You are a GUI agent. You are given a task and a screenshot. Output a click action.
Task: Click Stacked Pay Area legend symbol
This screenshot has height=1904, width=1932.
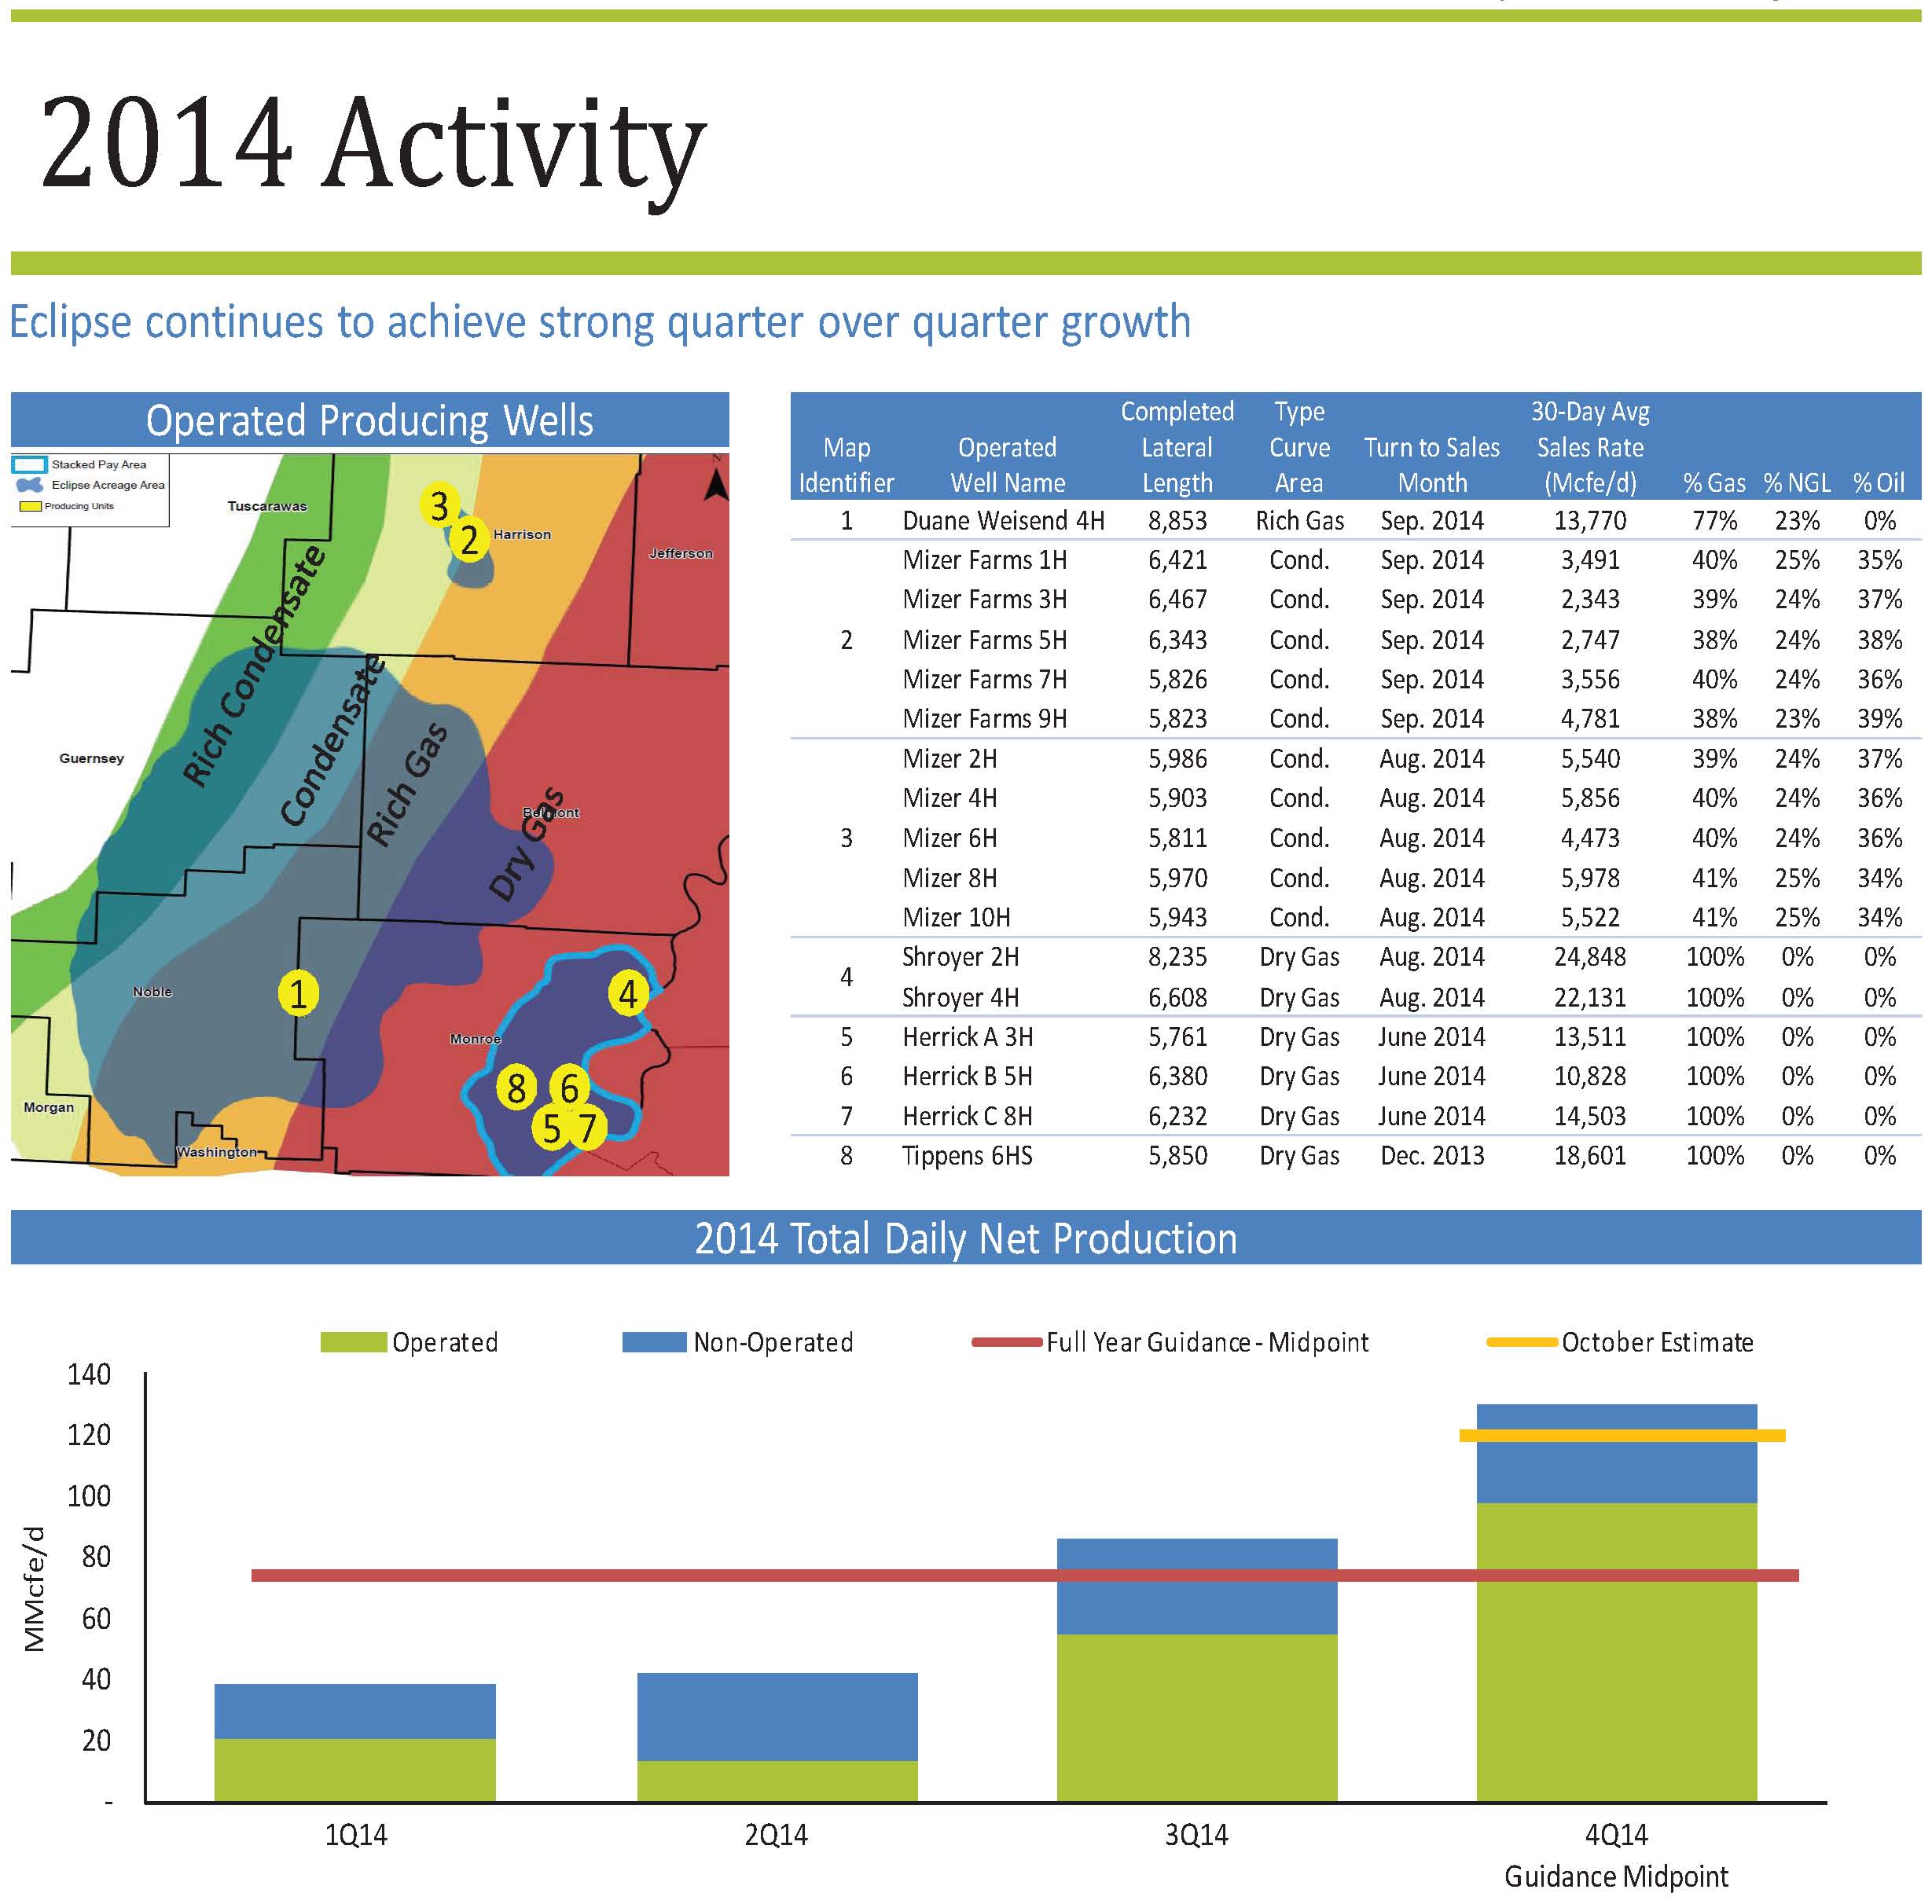click(30, 465)
